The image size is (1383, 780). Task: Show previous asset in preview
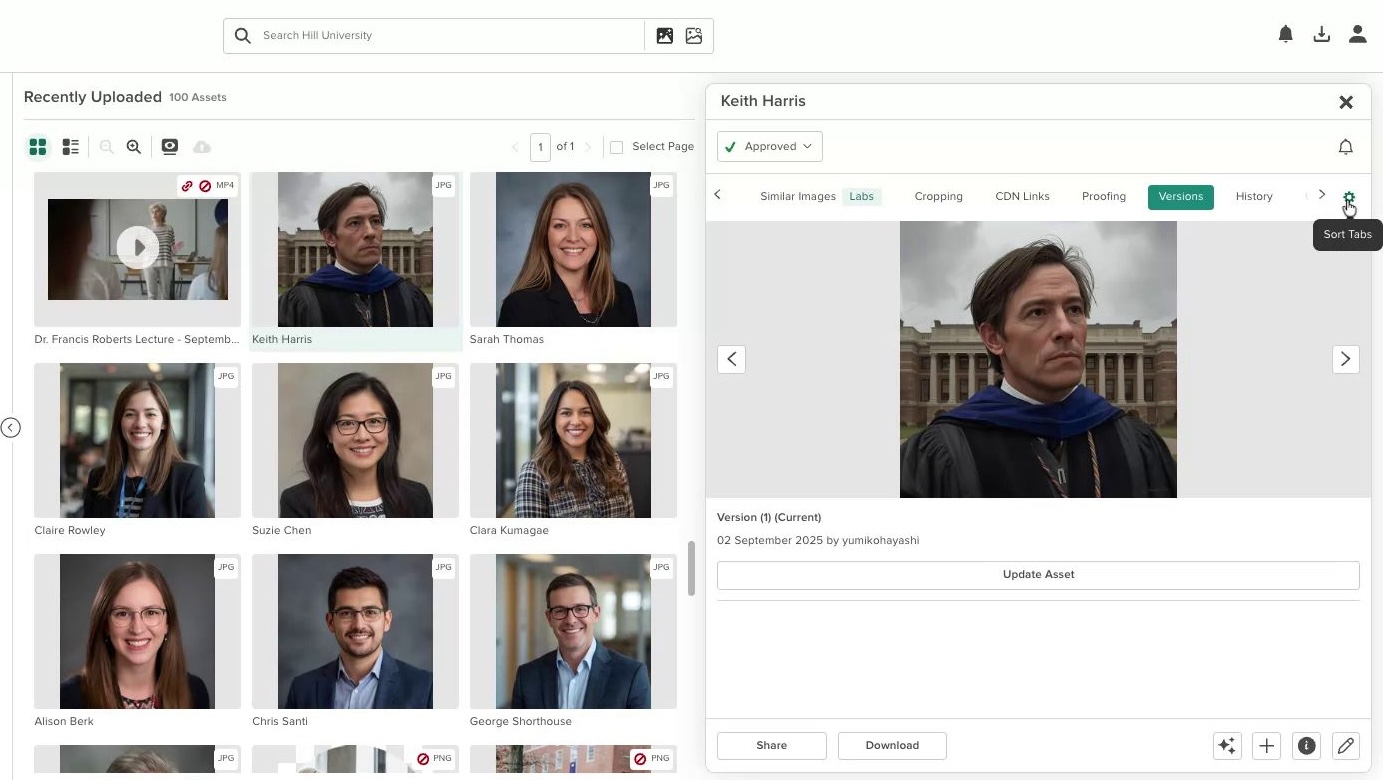click(x=732, y=359)
